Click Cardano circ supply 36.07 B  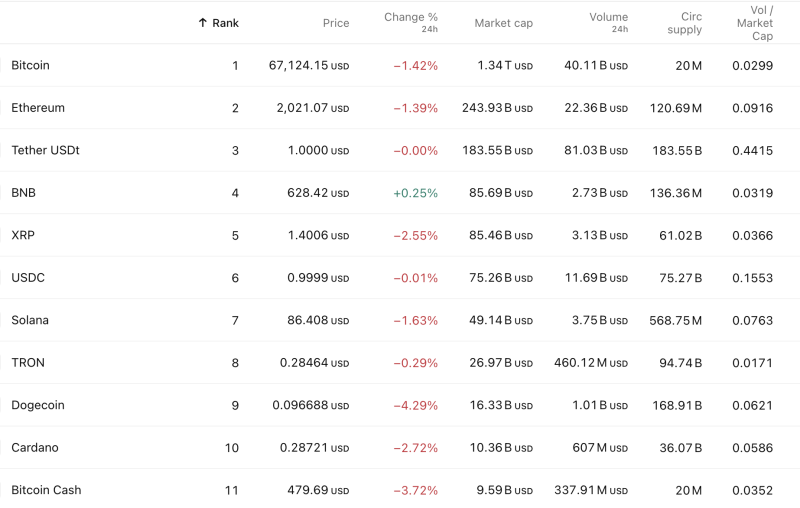click(681, 447)
